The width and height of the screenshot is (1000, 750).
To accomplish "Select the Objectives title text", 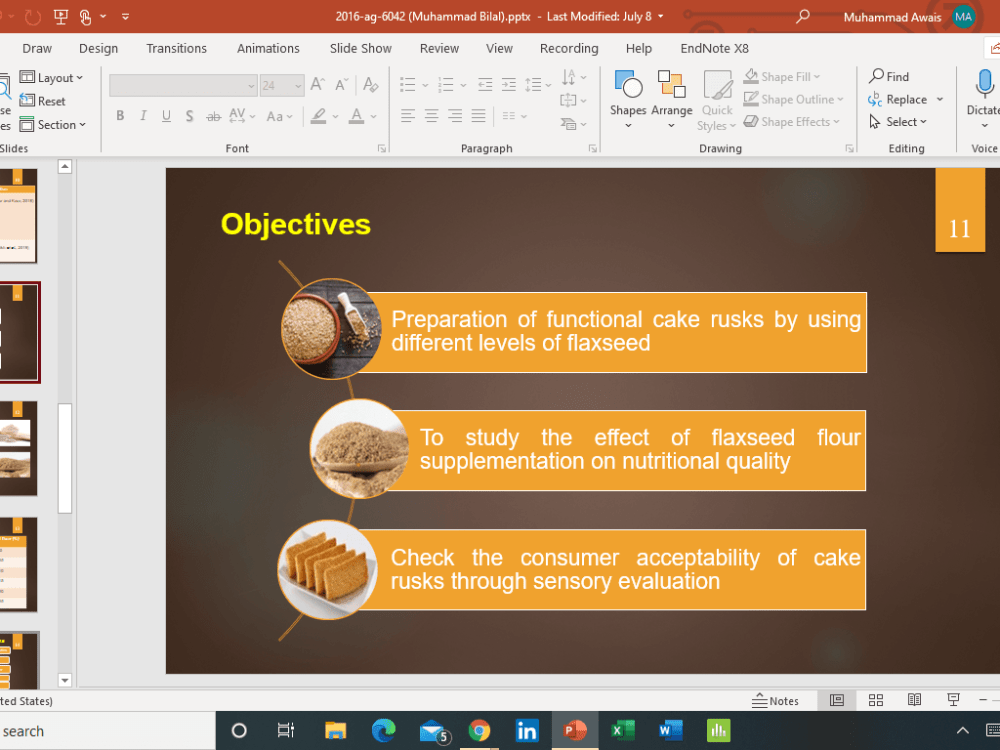I will point(295,224).
